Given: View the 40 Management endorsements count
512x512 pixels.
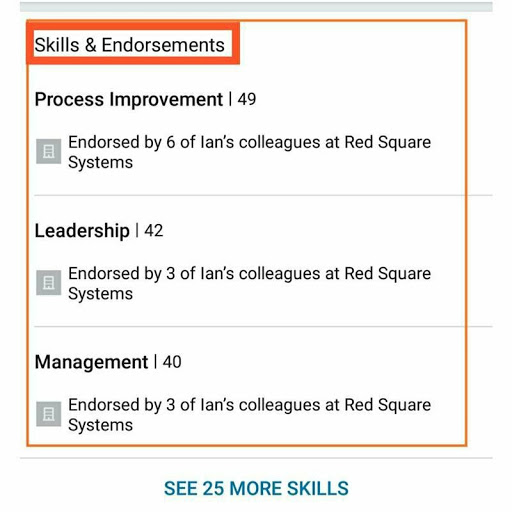Looking at the screenshot, I should [x=172, y=362].
